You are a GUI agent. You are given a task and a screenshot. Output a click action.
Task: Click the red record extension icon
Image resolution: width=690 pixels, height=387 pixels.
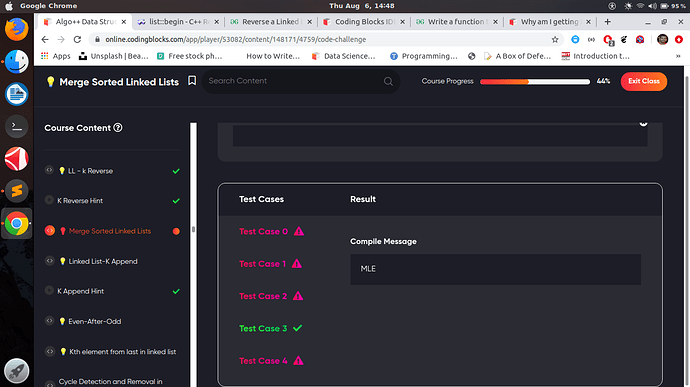679,40
